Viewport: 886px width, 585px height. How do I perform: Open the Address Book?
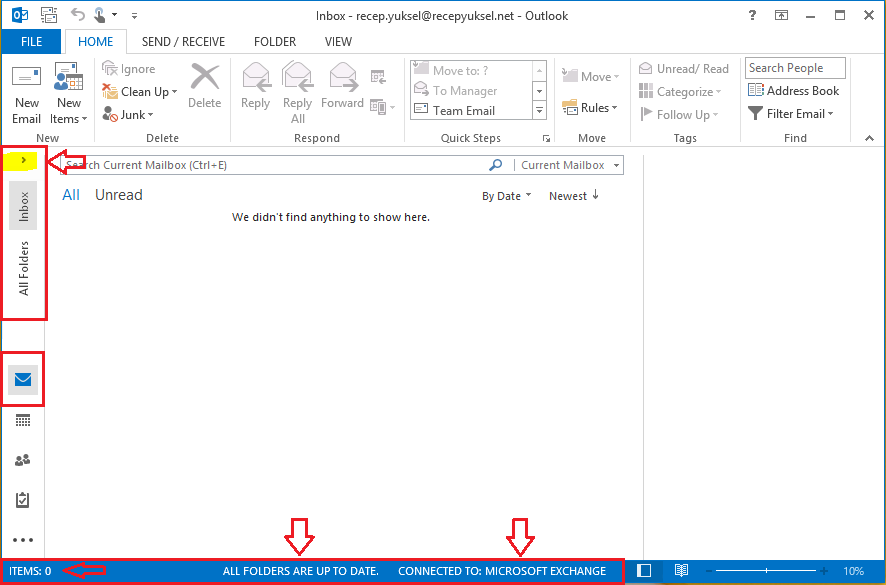(x=793, y=90)
